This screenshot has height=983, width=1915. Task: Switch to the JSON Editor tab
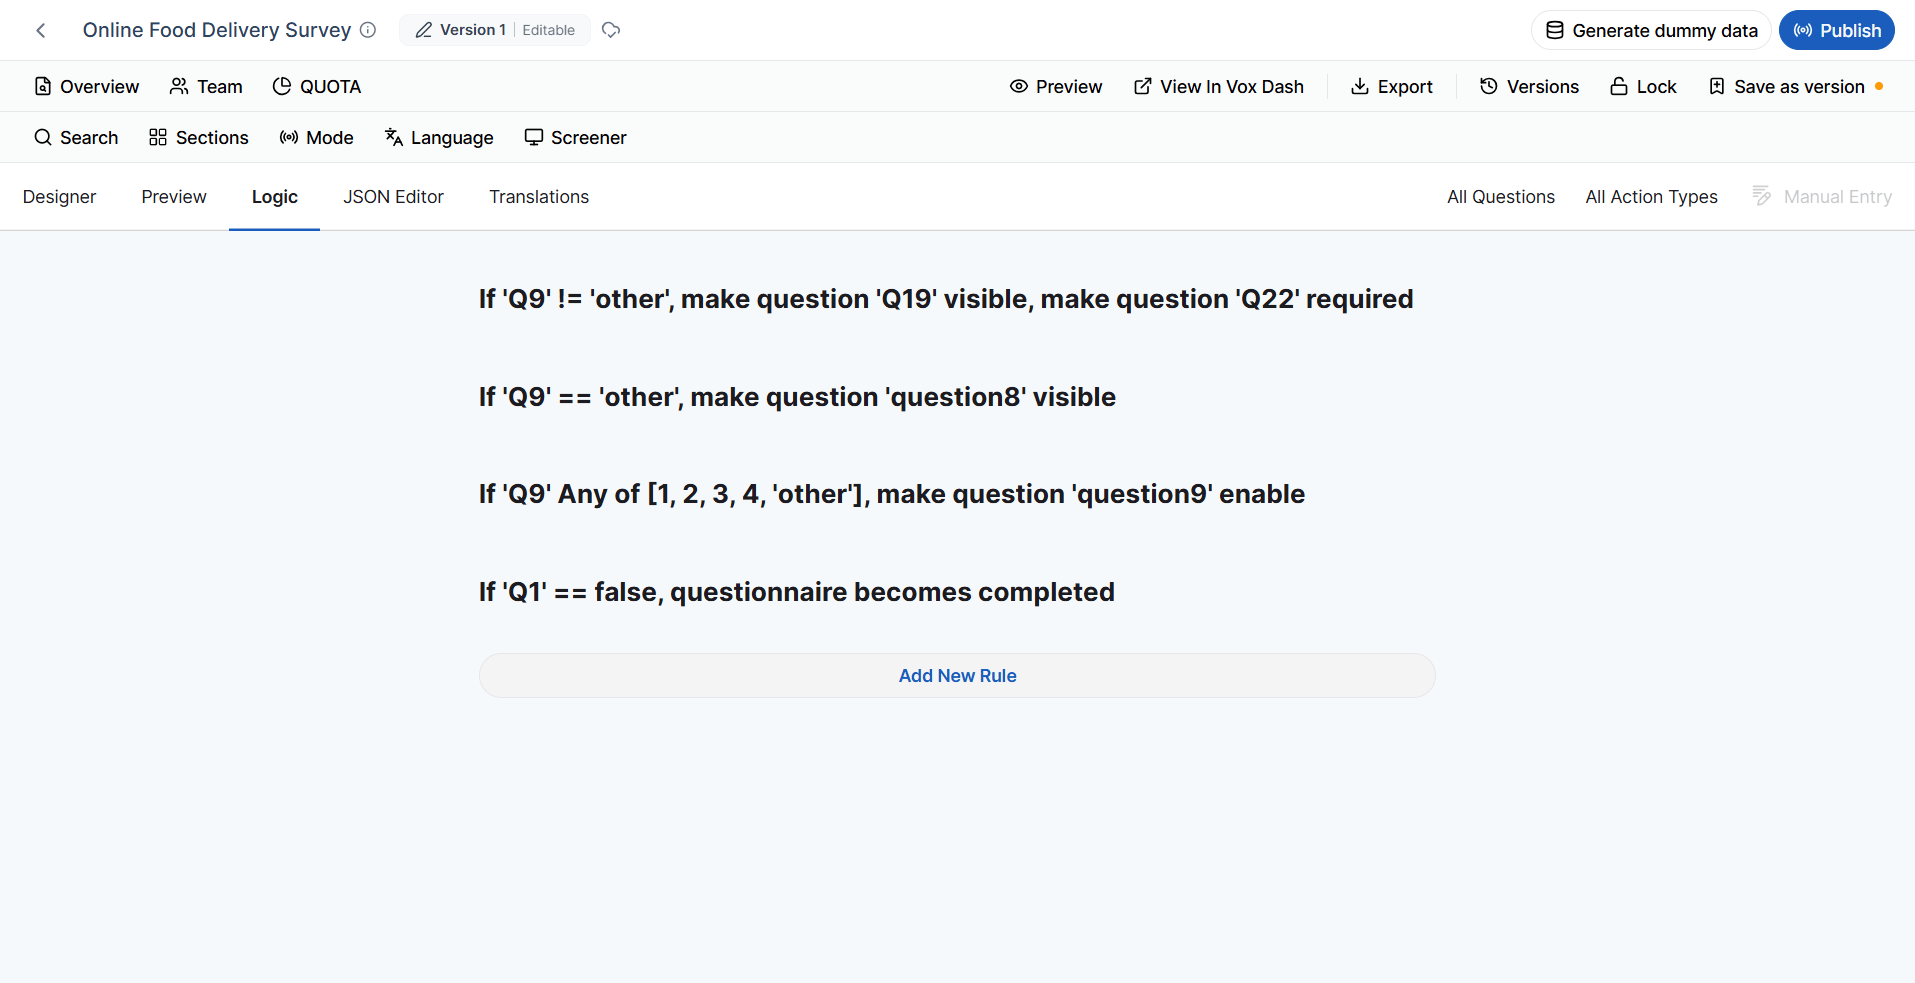393,197
